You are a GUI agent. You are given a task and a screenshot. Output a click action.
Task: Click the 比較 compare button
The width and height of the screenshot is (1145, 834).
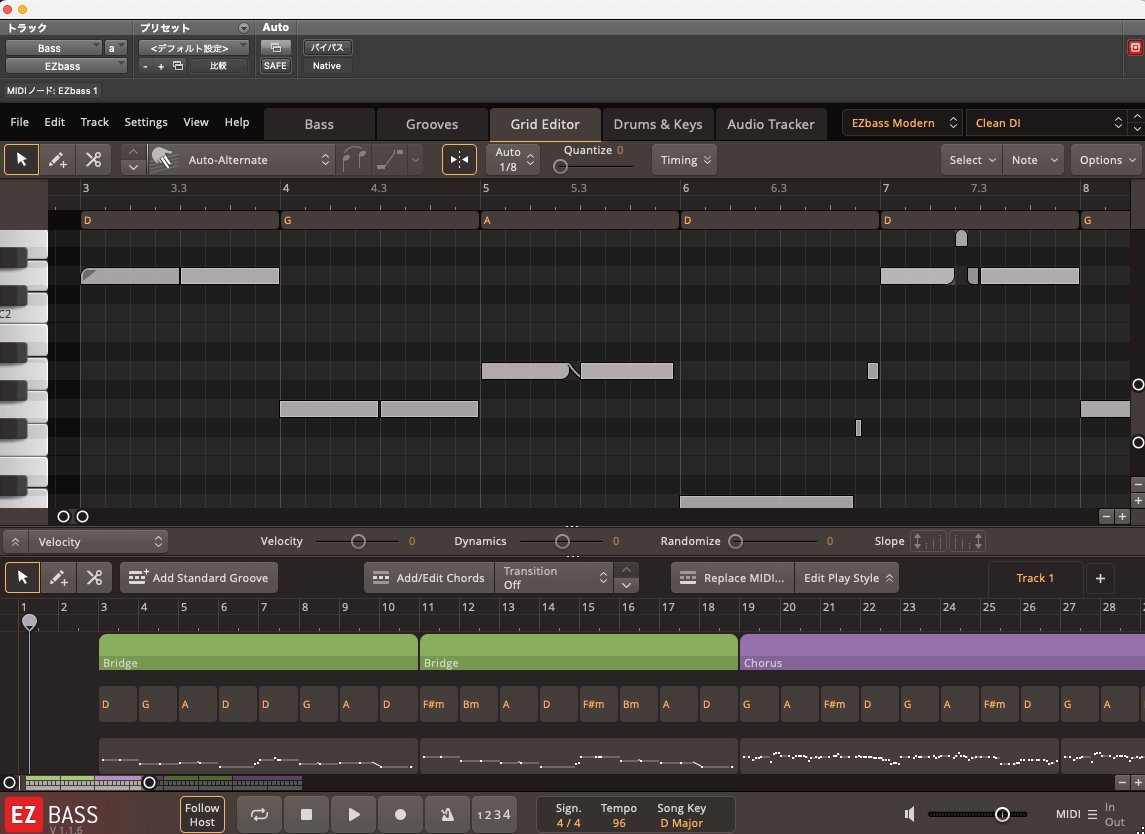click(x=218, y=66)
